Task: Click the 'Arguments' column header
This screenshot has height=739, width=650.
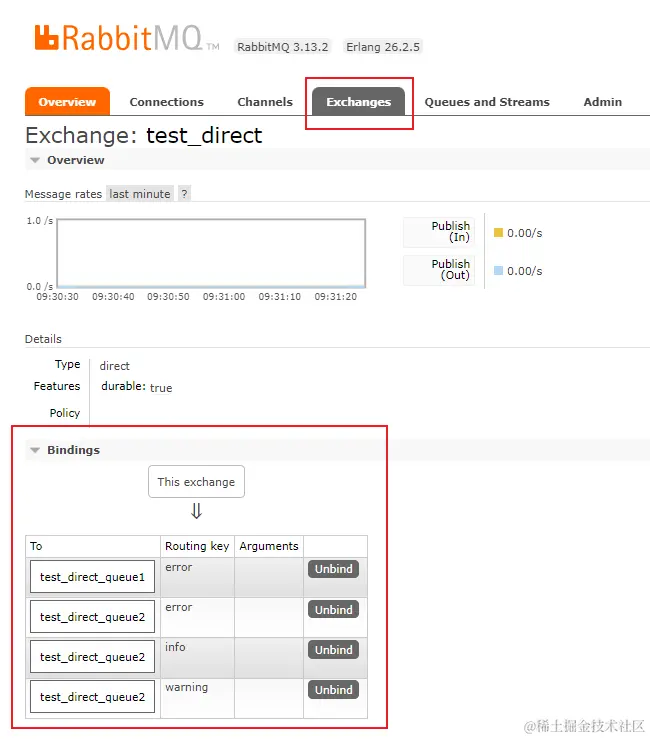Action: [x=269, y=546]
